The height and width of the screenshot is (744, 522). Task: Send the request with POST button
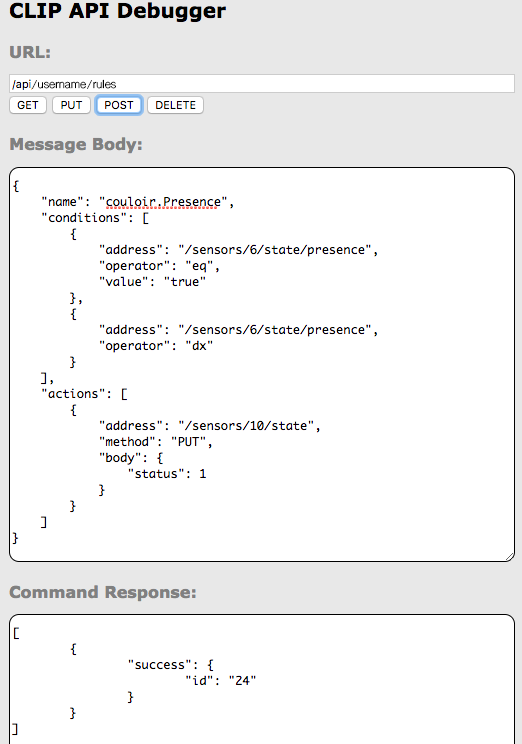[119, 105]
